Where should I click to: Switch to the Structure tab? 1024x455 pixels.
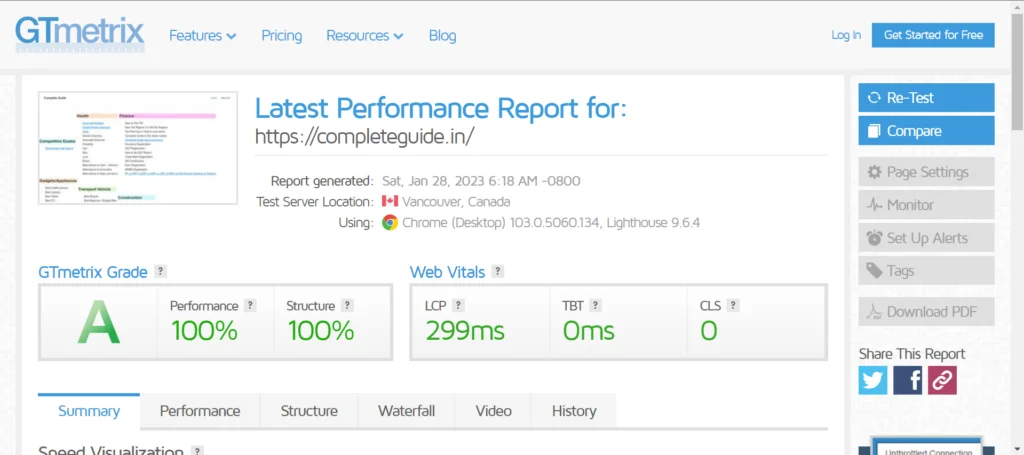coord(309,411)
